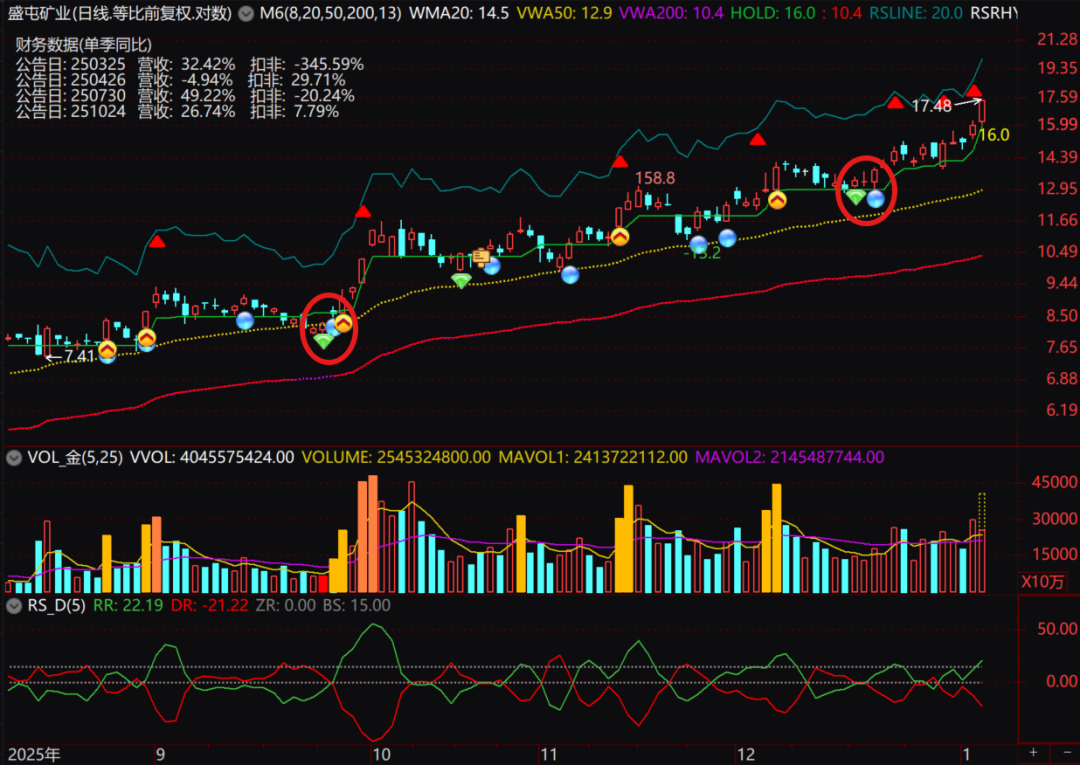This screenshot has height=765, width=1080.
Task: Click the yellow arrow marker below the 158.8 label
Action: (x=620, y=236)
